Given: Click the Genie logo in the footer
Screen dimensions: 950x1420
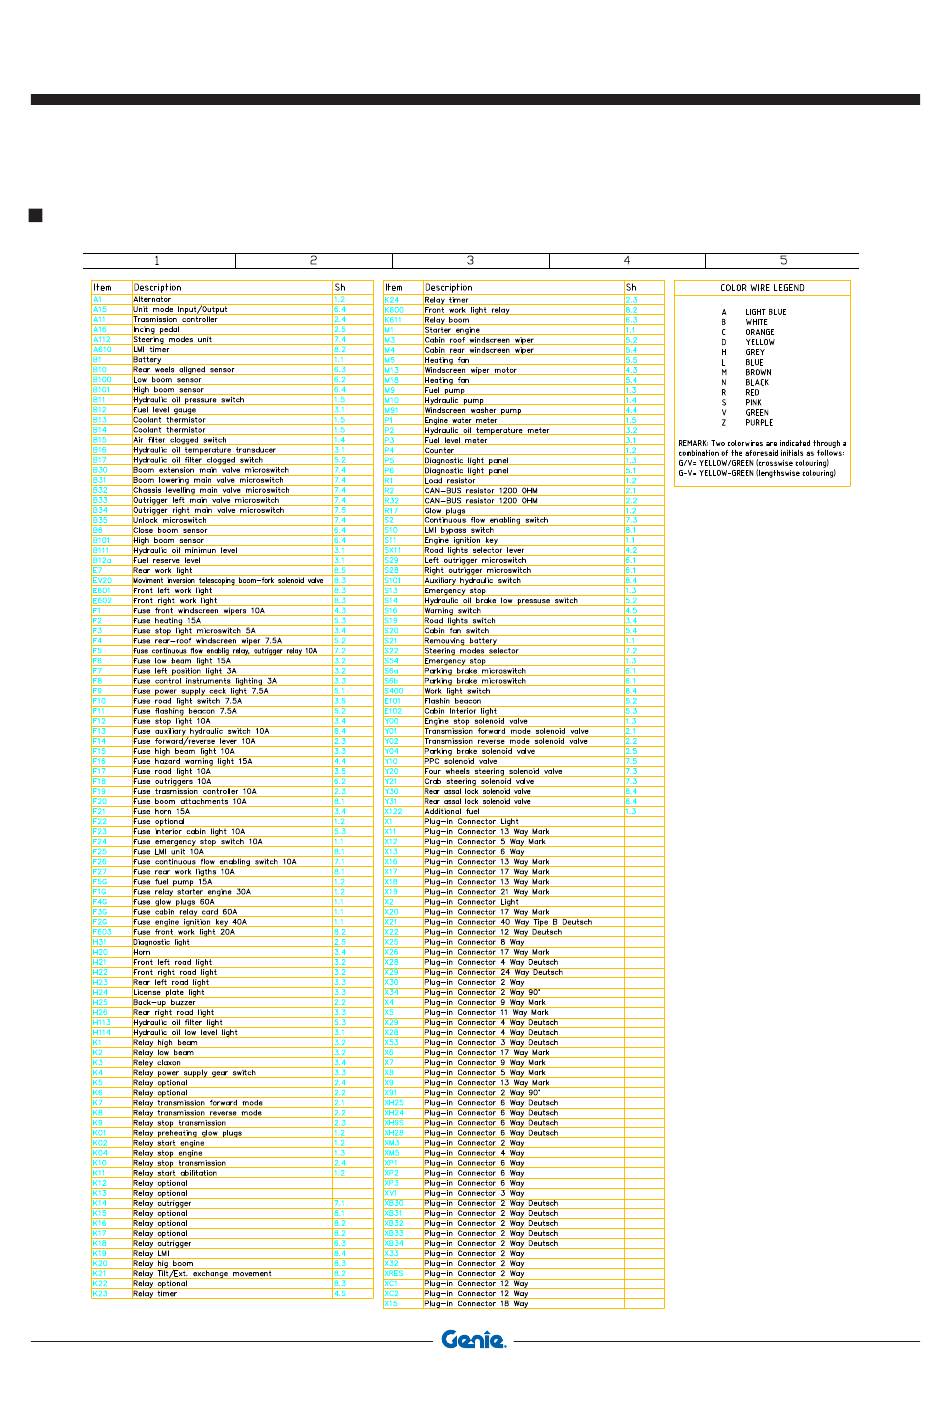Looking at the screenshot, I should point(474,1340).
